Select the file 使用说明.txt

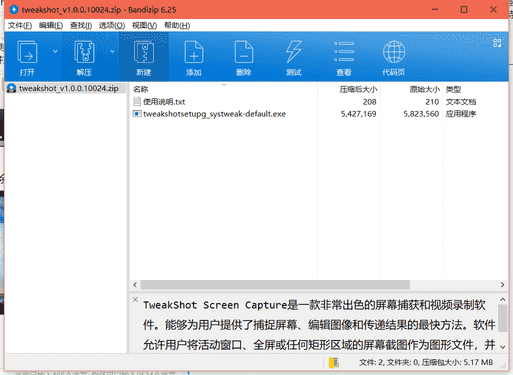pos(164,102)
